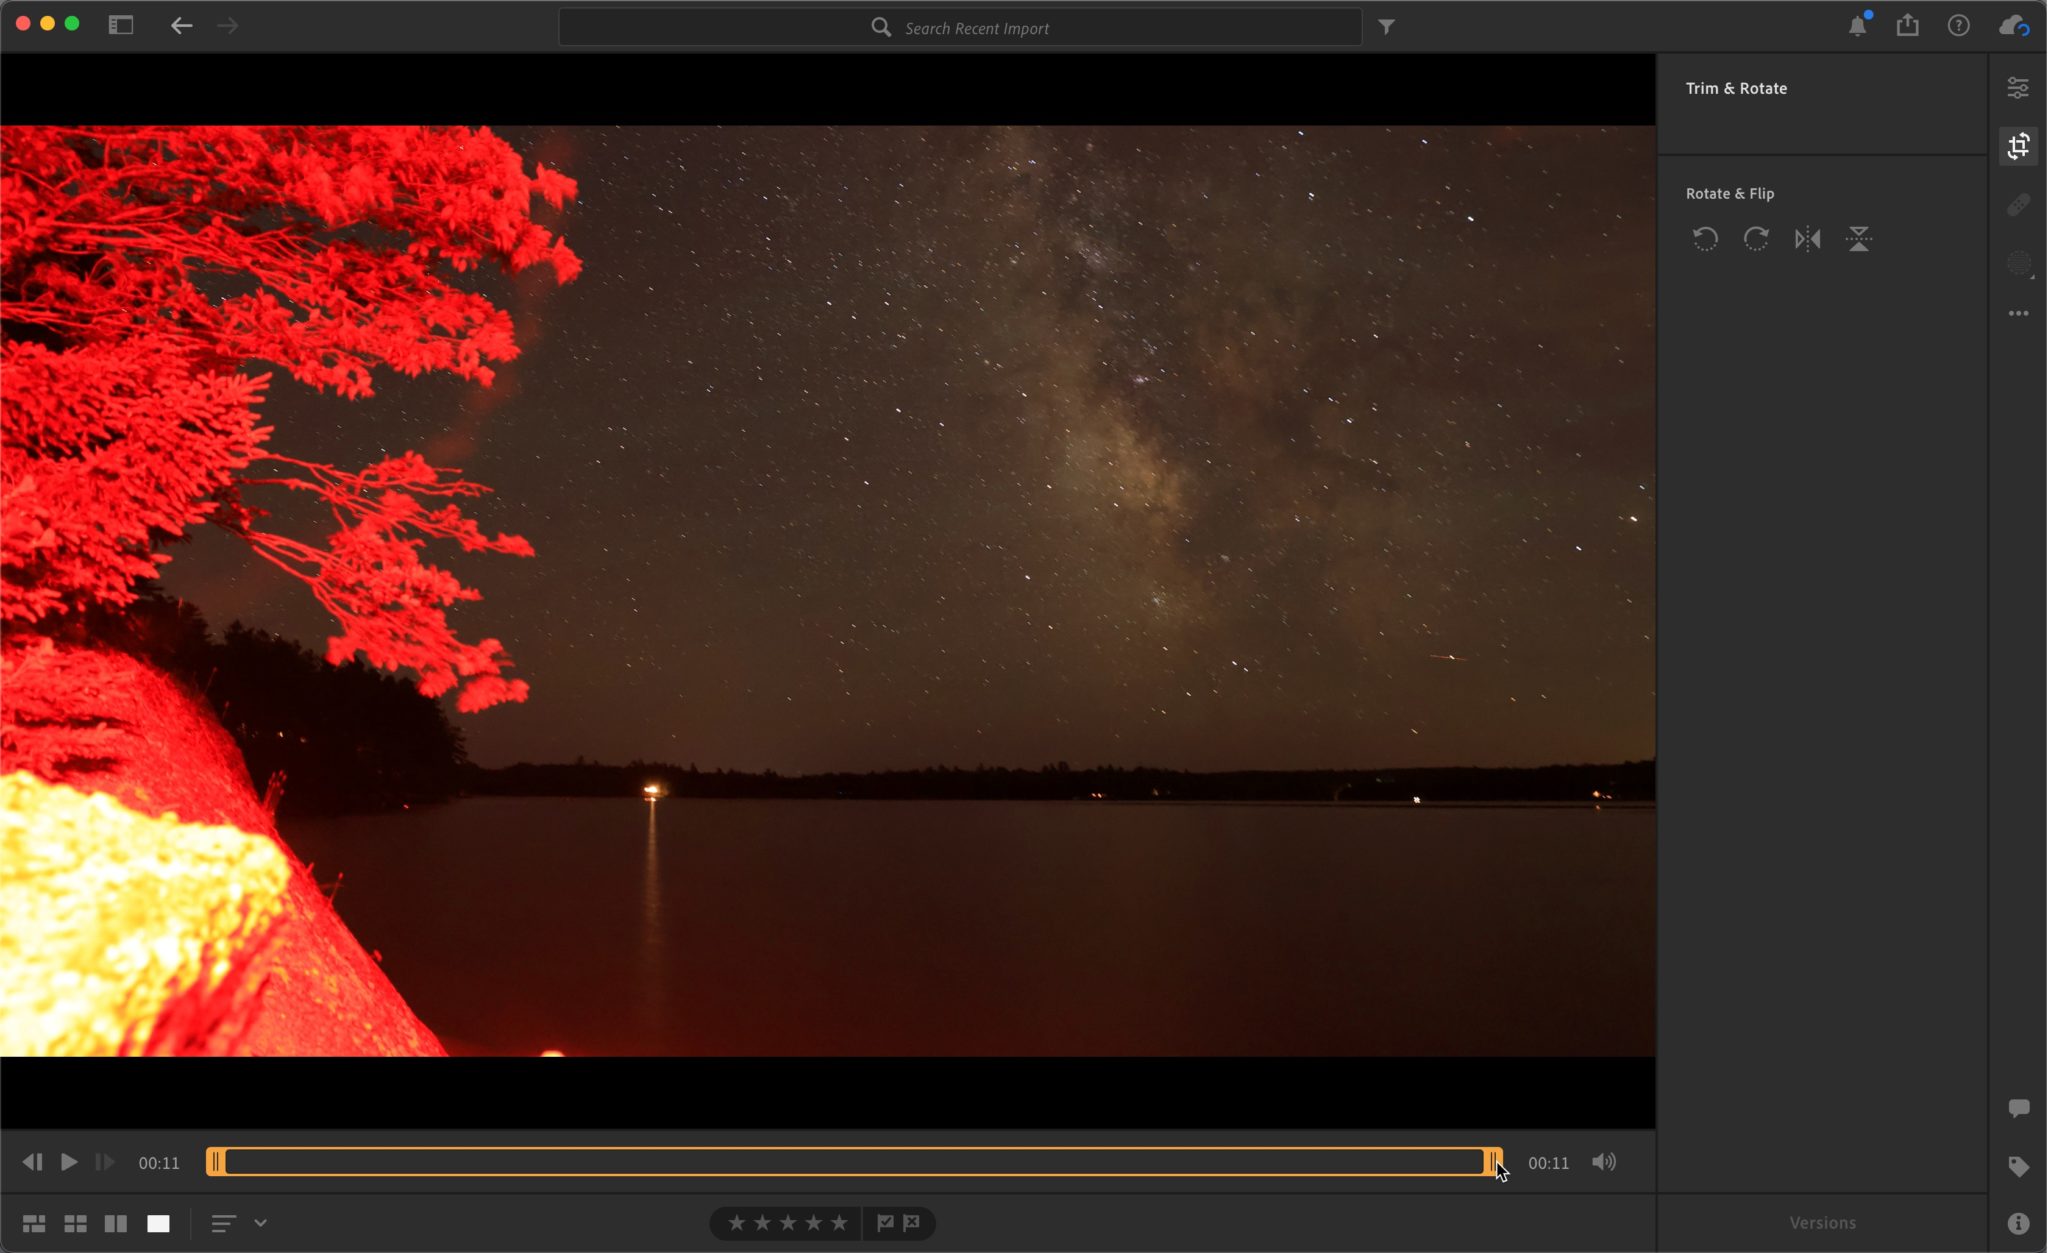Rotate the video 90° counterclockwise

click(x=1706, y=239)
